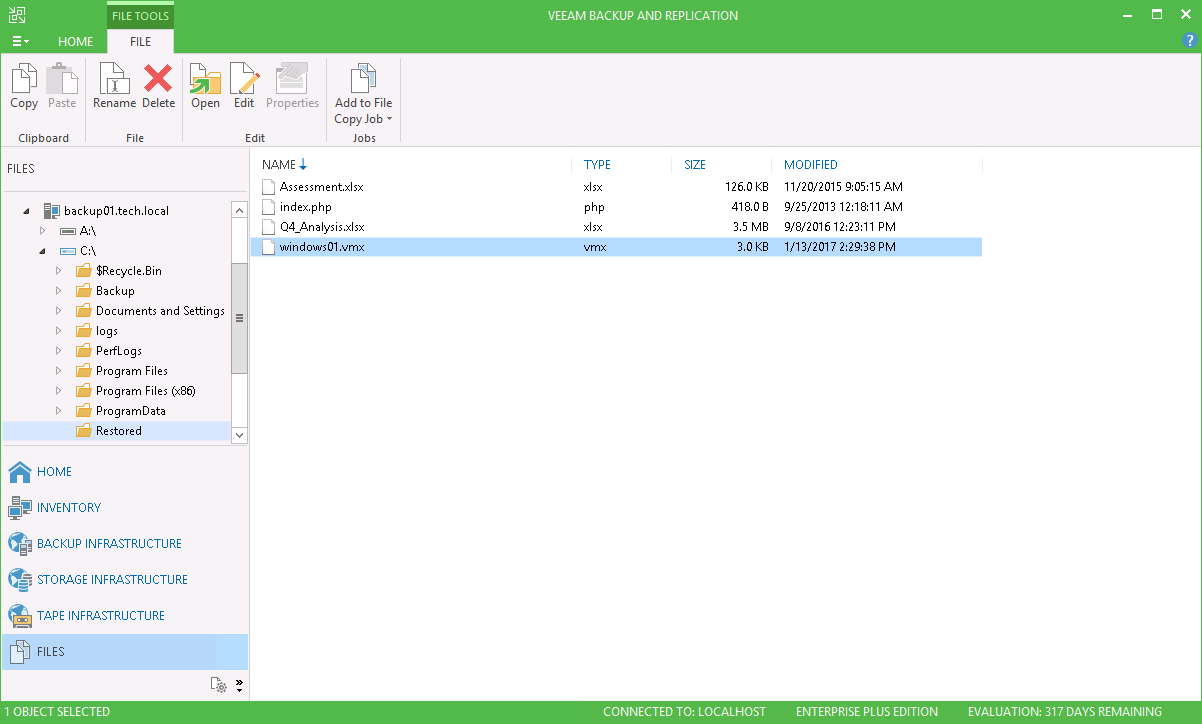Click the Open file icon

pyautogui.click(x=205, y=78)
